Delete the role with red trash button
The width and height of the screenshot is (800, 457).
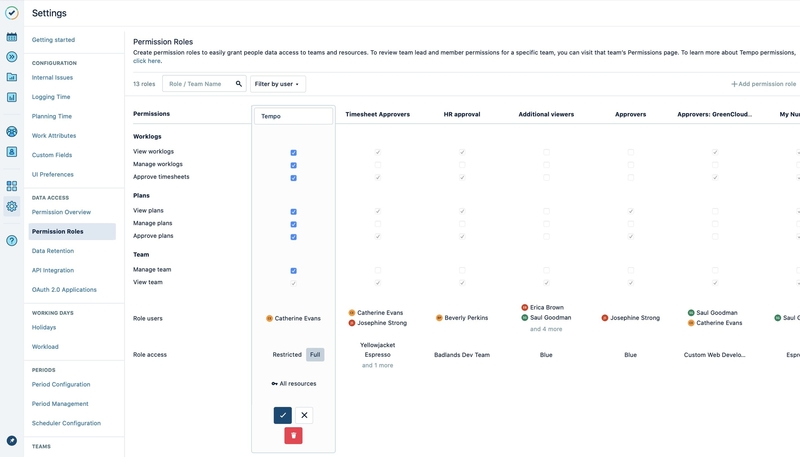[293, 435]
